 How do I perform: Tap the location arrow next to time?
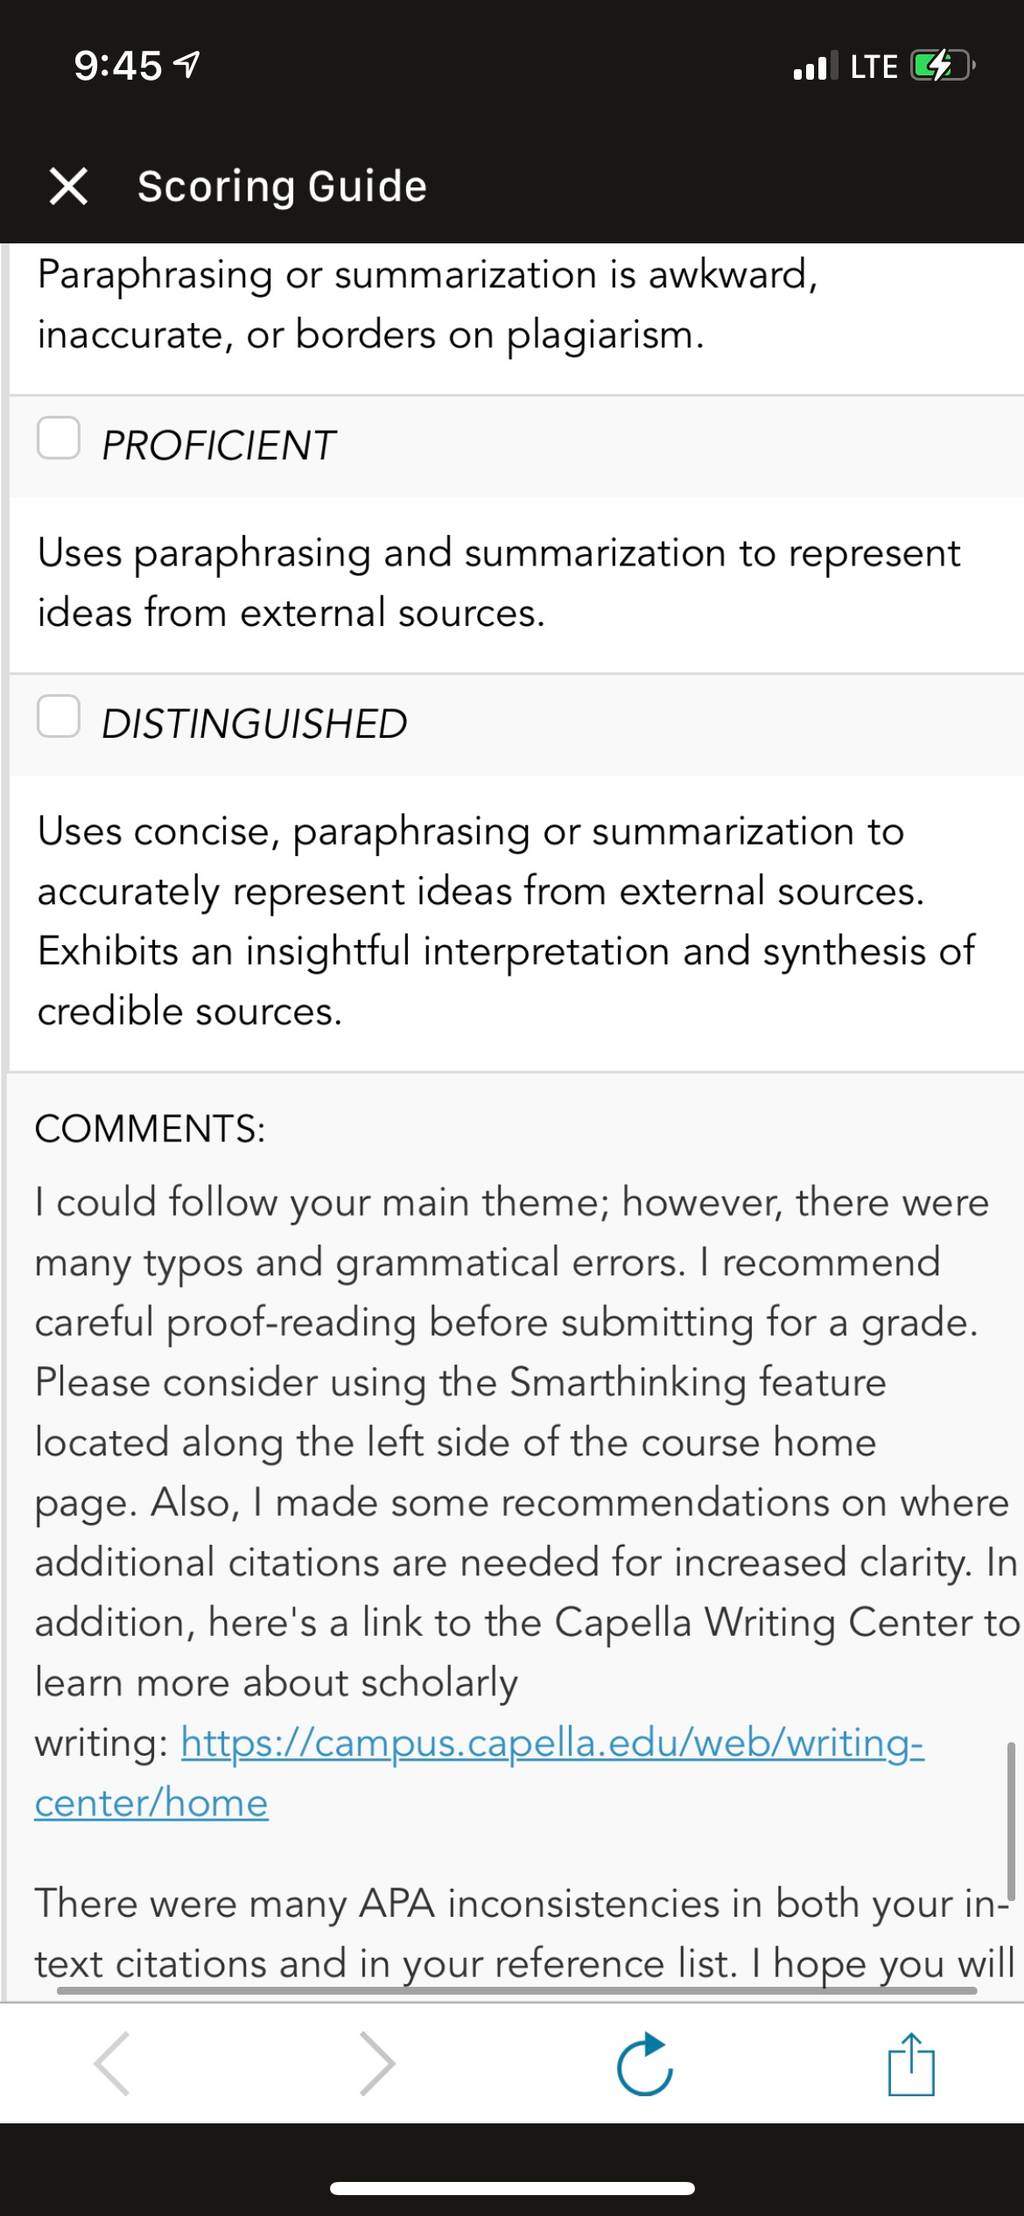tap(187, 65)
